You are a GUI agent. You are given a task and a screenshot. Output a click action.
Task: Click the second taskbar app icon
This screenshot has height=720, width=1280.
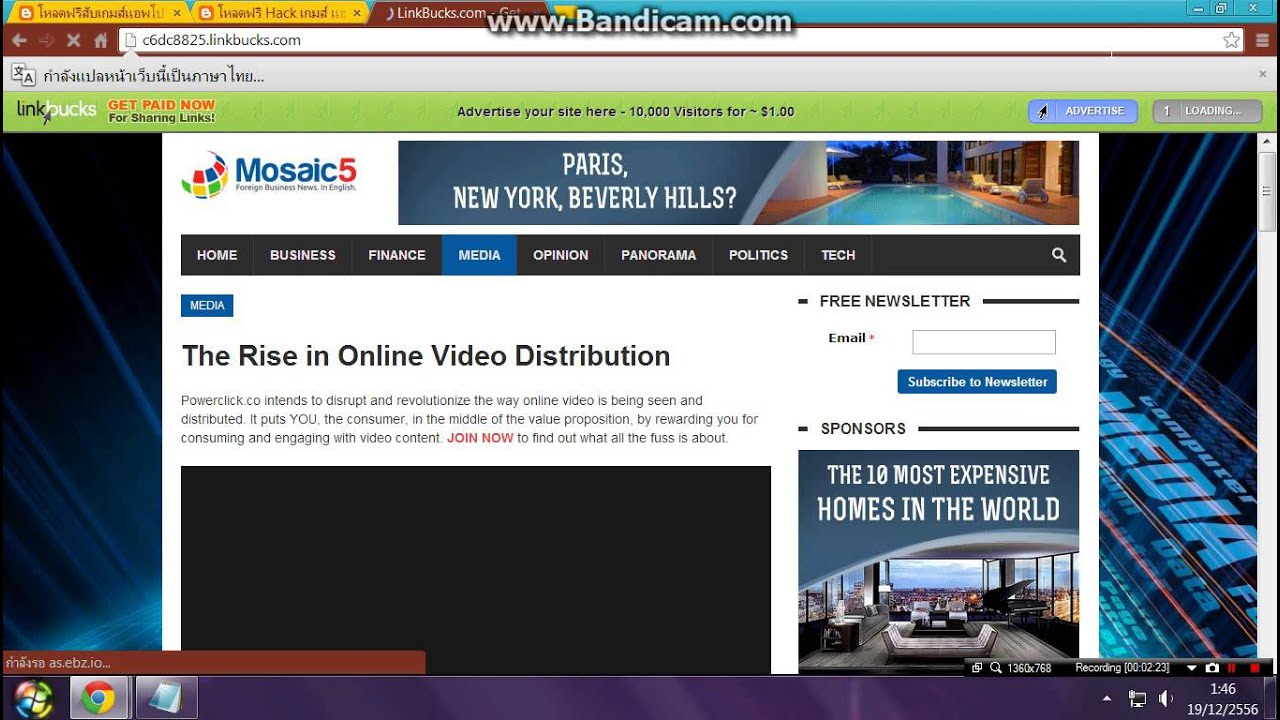[167, 698]
